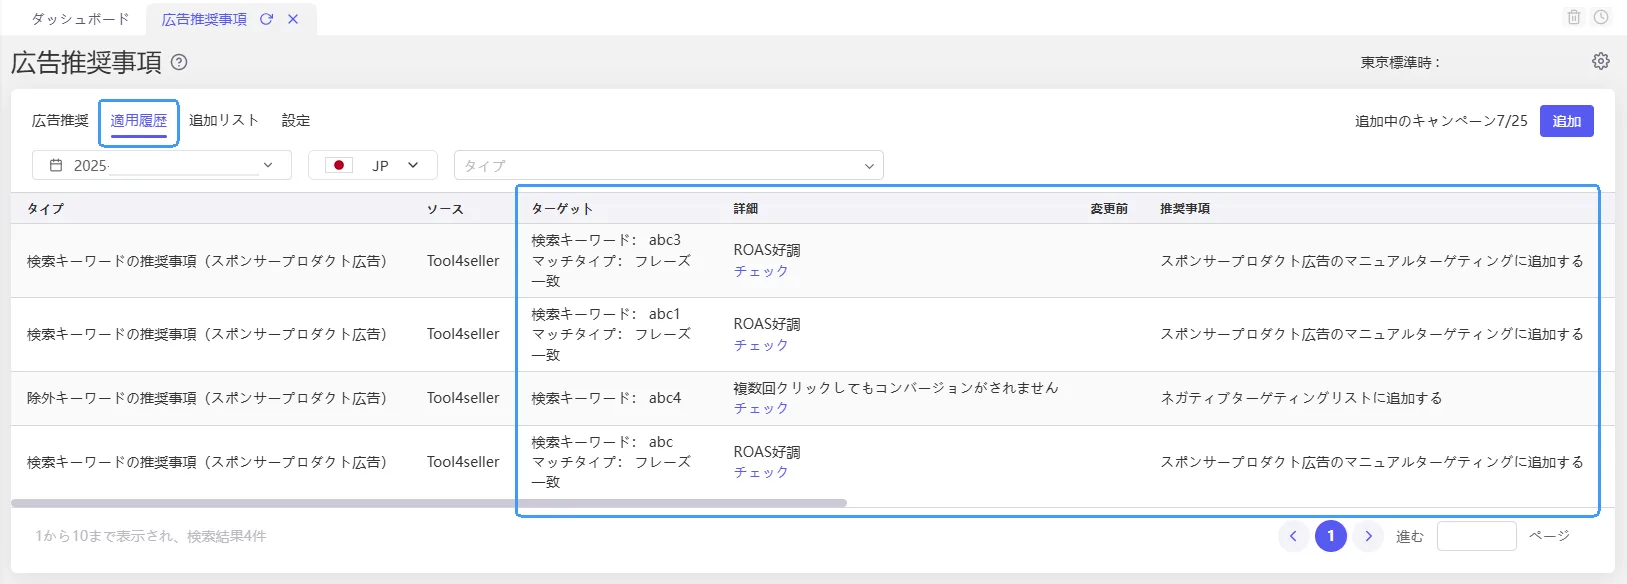Select the 広告推奨事項 top tab
This screenshot has height=584, width=1627.
(x=204, y=19)
